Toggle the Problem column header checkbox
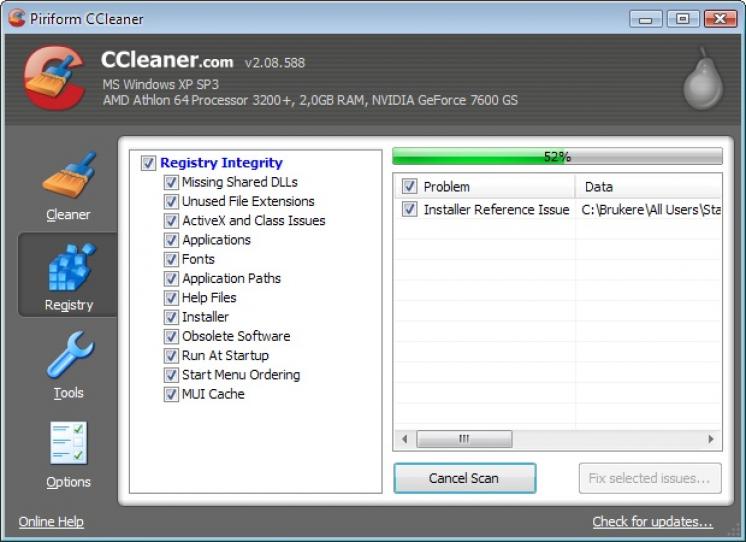Image resolution: width=746 pixels, height=542 pixels. click(409, 186)
